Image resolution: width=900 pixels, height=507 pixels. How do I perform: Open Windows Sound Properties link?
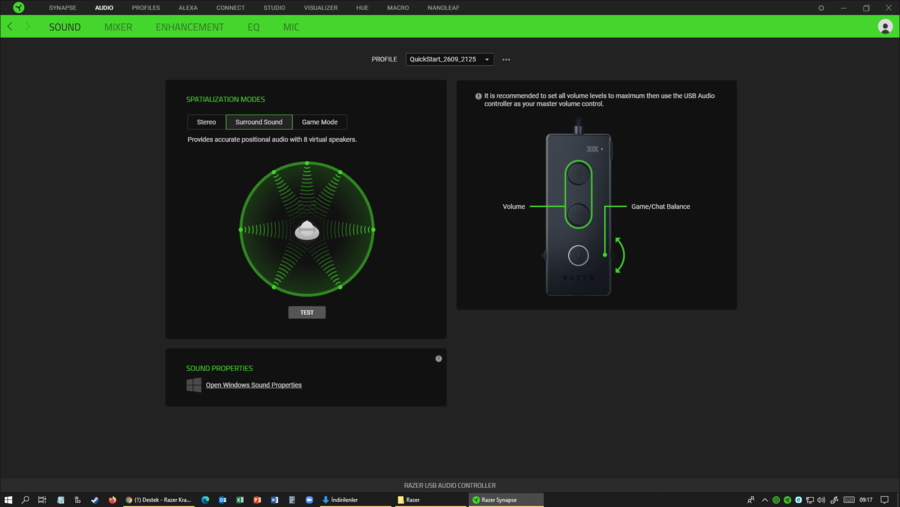click(x=253, y=385)
